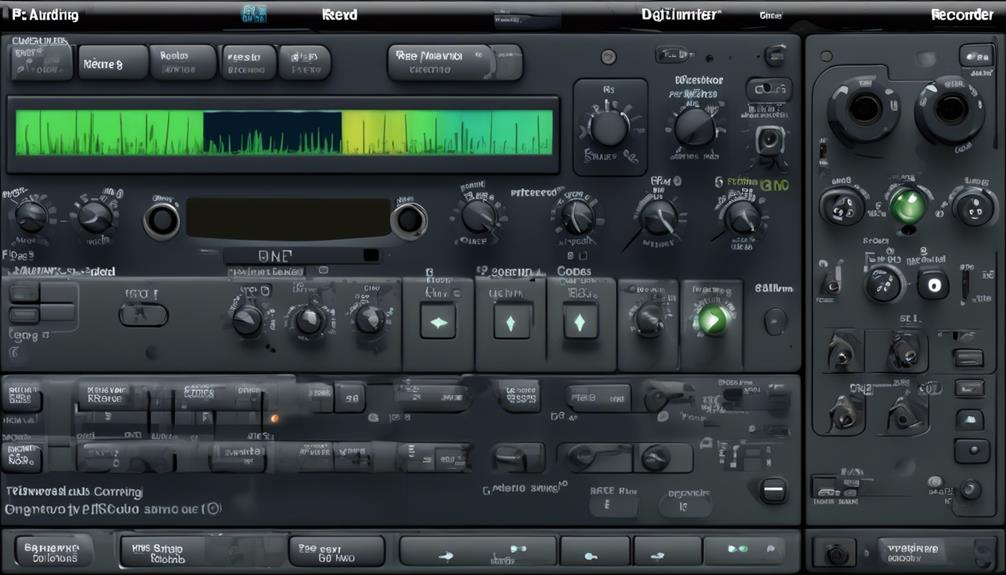Viewport: 1006px width, 575px height.
Task: Click the round icon in Recorder footer
Action: click(835, 553)
